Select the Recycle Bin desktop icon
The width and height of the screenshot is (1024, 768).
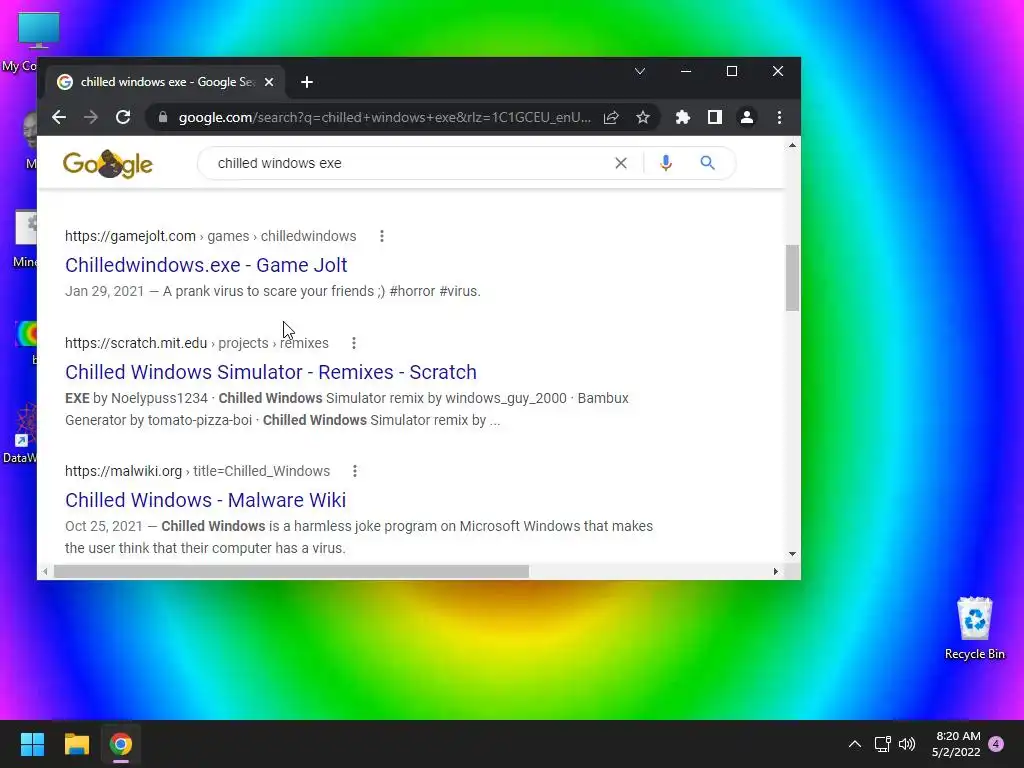coord(974,628)
